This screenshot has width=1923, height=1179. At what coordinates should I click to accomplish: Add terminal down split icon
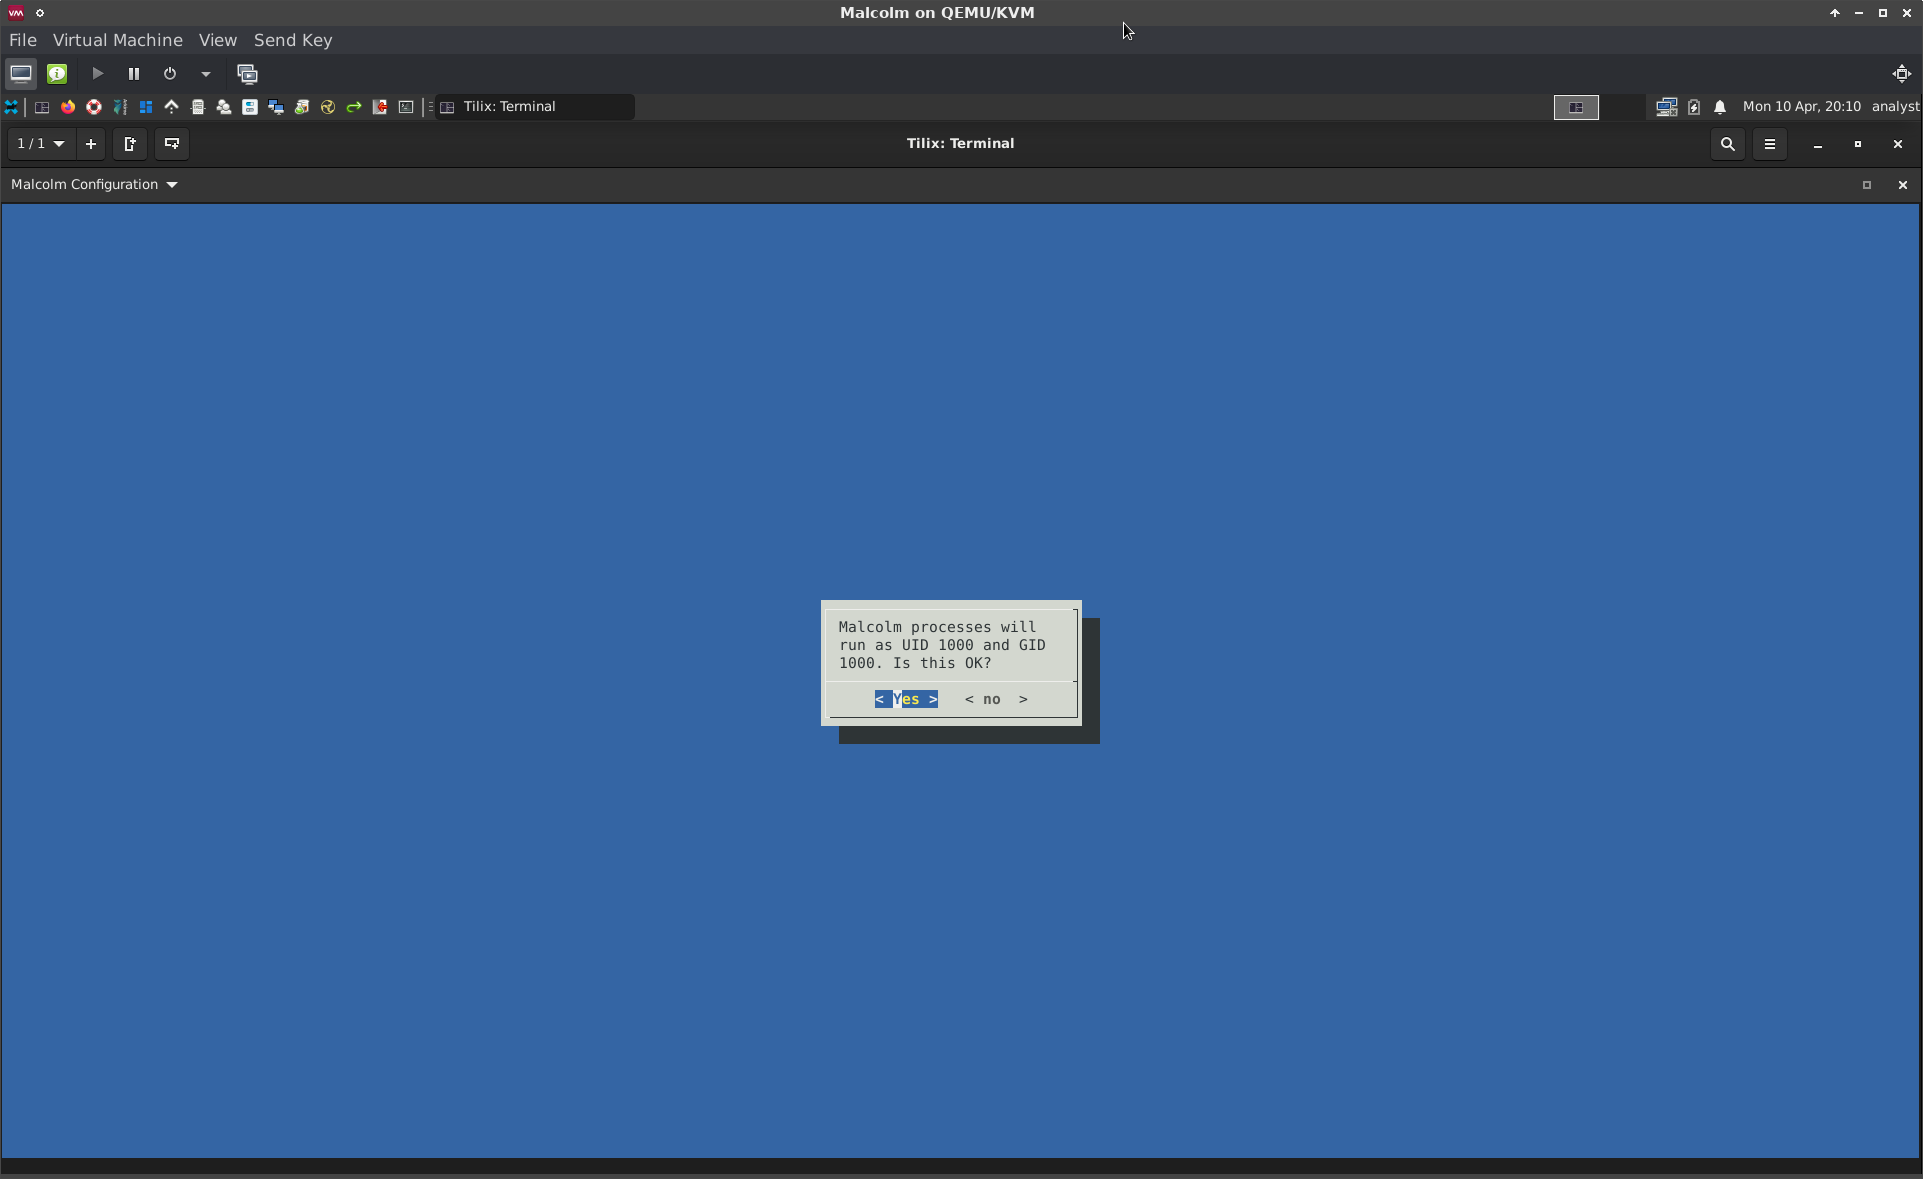point(172,144)
